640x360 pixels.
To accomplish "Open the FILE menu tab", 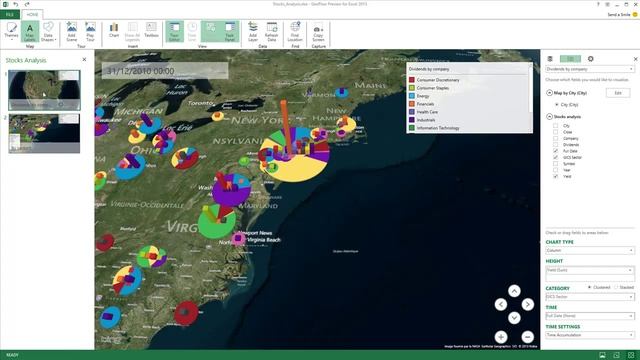I will (10, 14).
